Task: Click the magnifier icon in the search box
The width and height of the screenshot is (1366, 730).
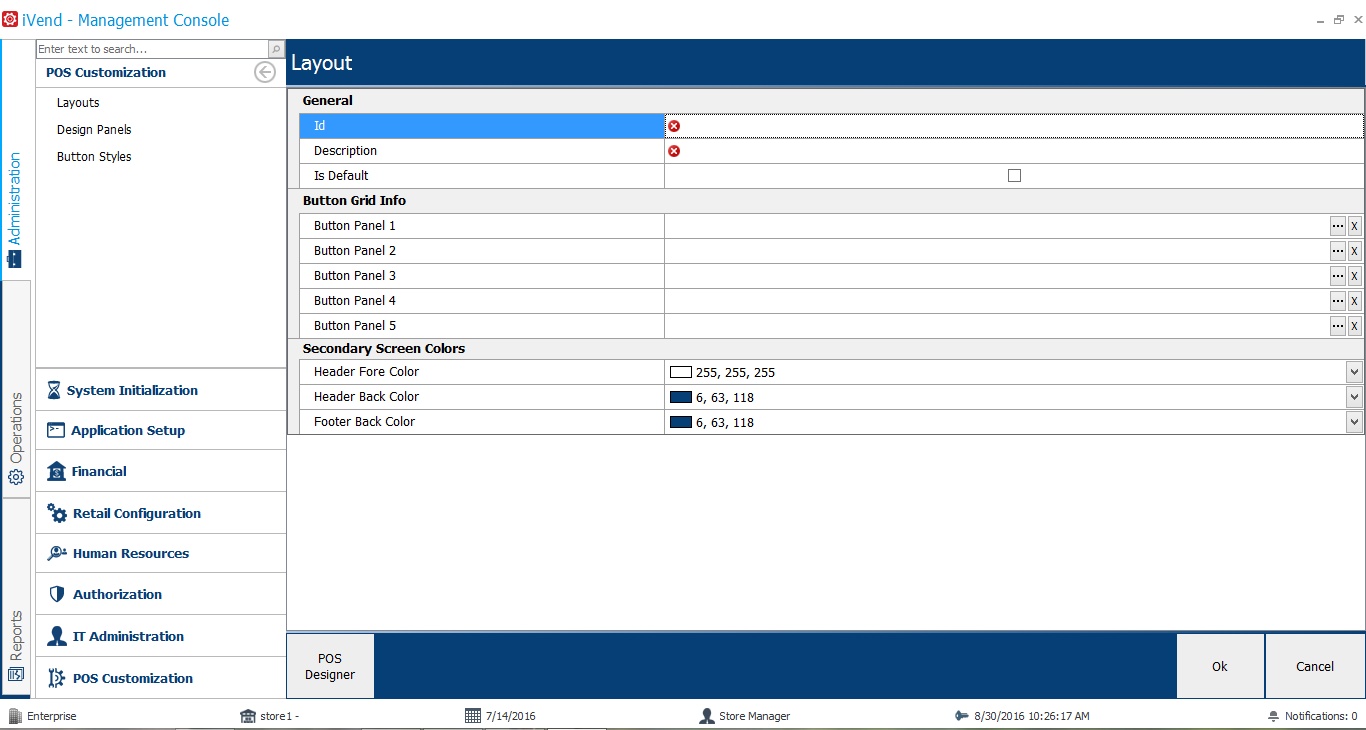Action: 276,49
